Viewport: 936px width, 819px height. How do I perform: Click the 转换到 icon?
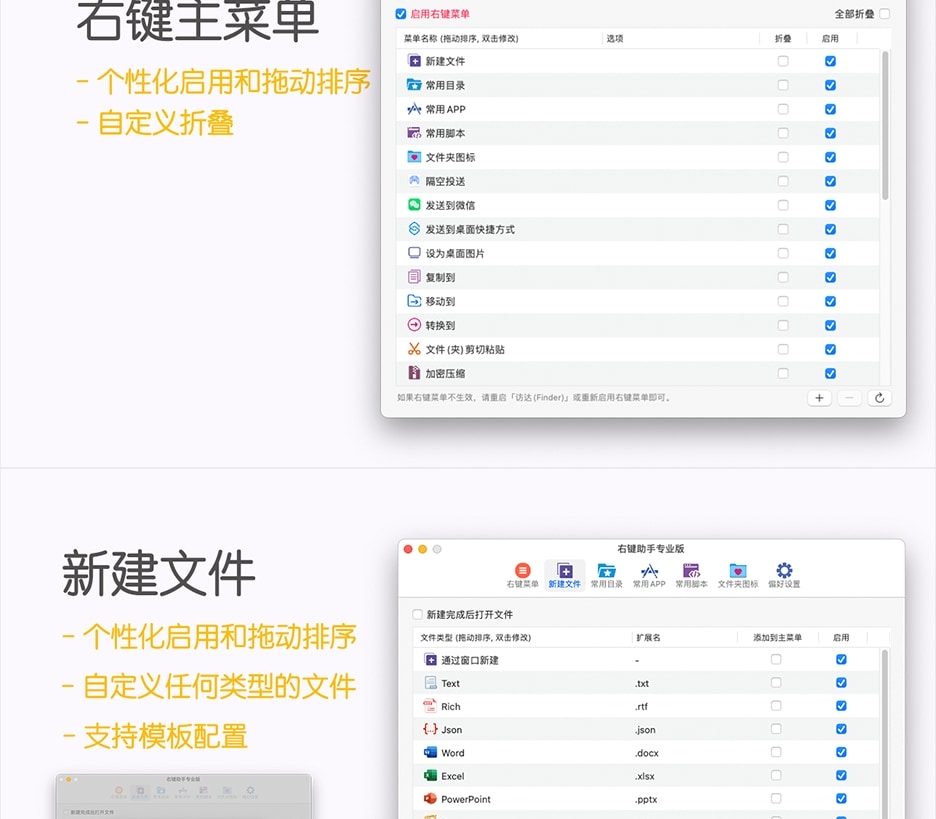tap(414, 325)
